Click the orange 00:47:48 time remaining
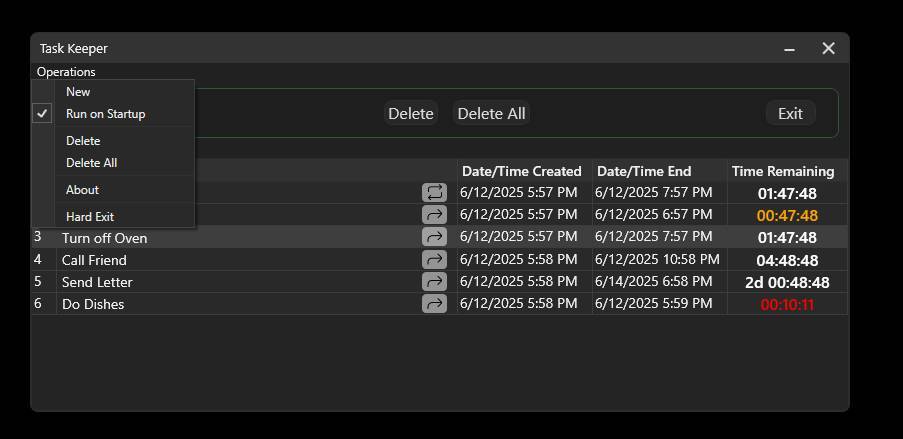903x439 pixels. pyautogui.click(x=787, y=215)
